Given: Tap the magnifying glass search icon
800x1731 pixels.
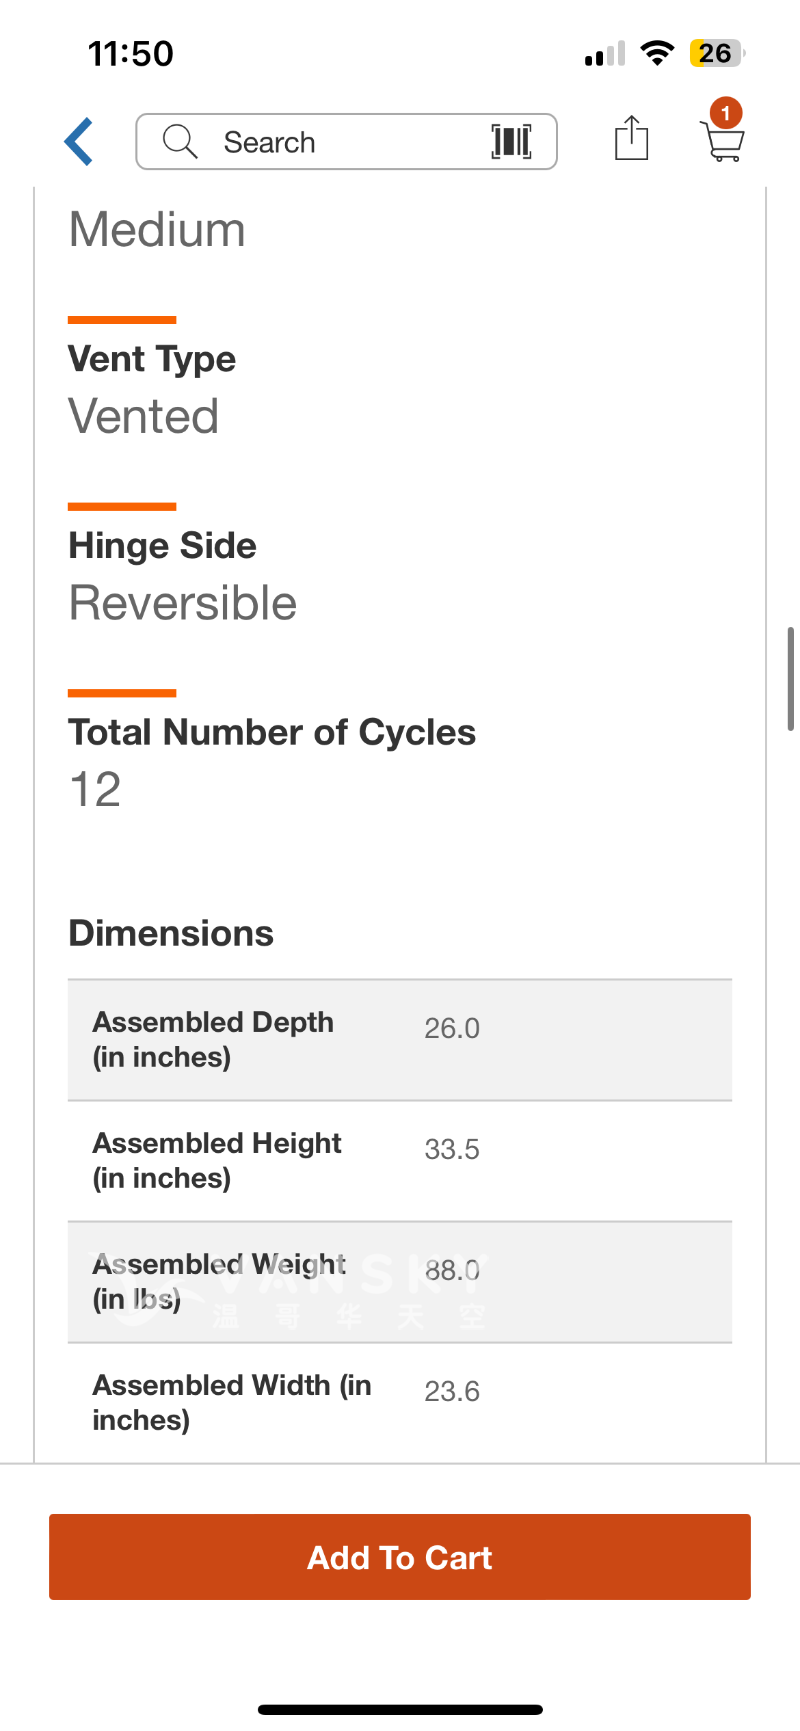Looking at the screenshot, I should point(180,142).
